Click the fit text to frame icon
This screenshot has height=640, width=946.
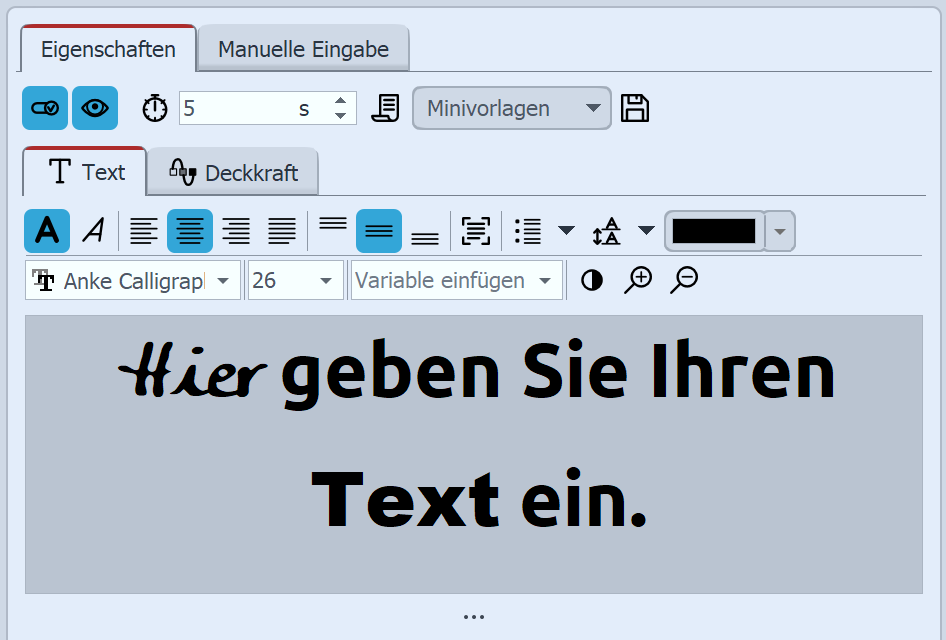[475, 231]
